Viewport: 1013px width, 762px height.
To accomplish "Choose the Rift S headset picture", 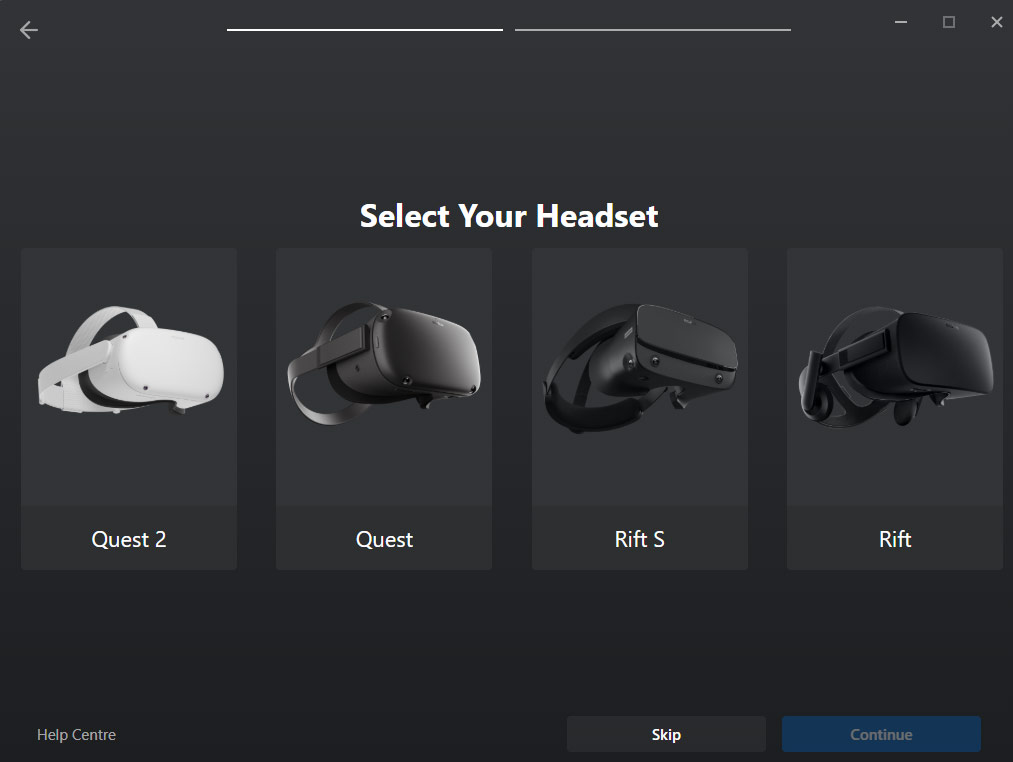I will [x=640, y=368].
